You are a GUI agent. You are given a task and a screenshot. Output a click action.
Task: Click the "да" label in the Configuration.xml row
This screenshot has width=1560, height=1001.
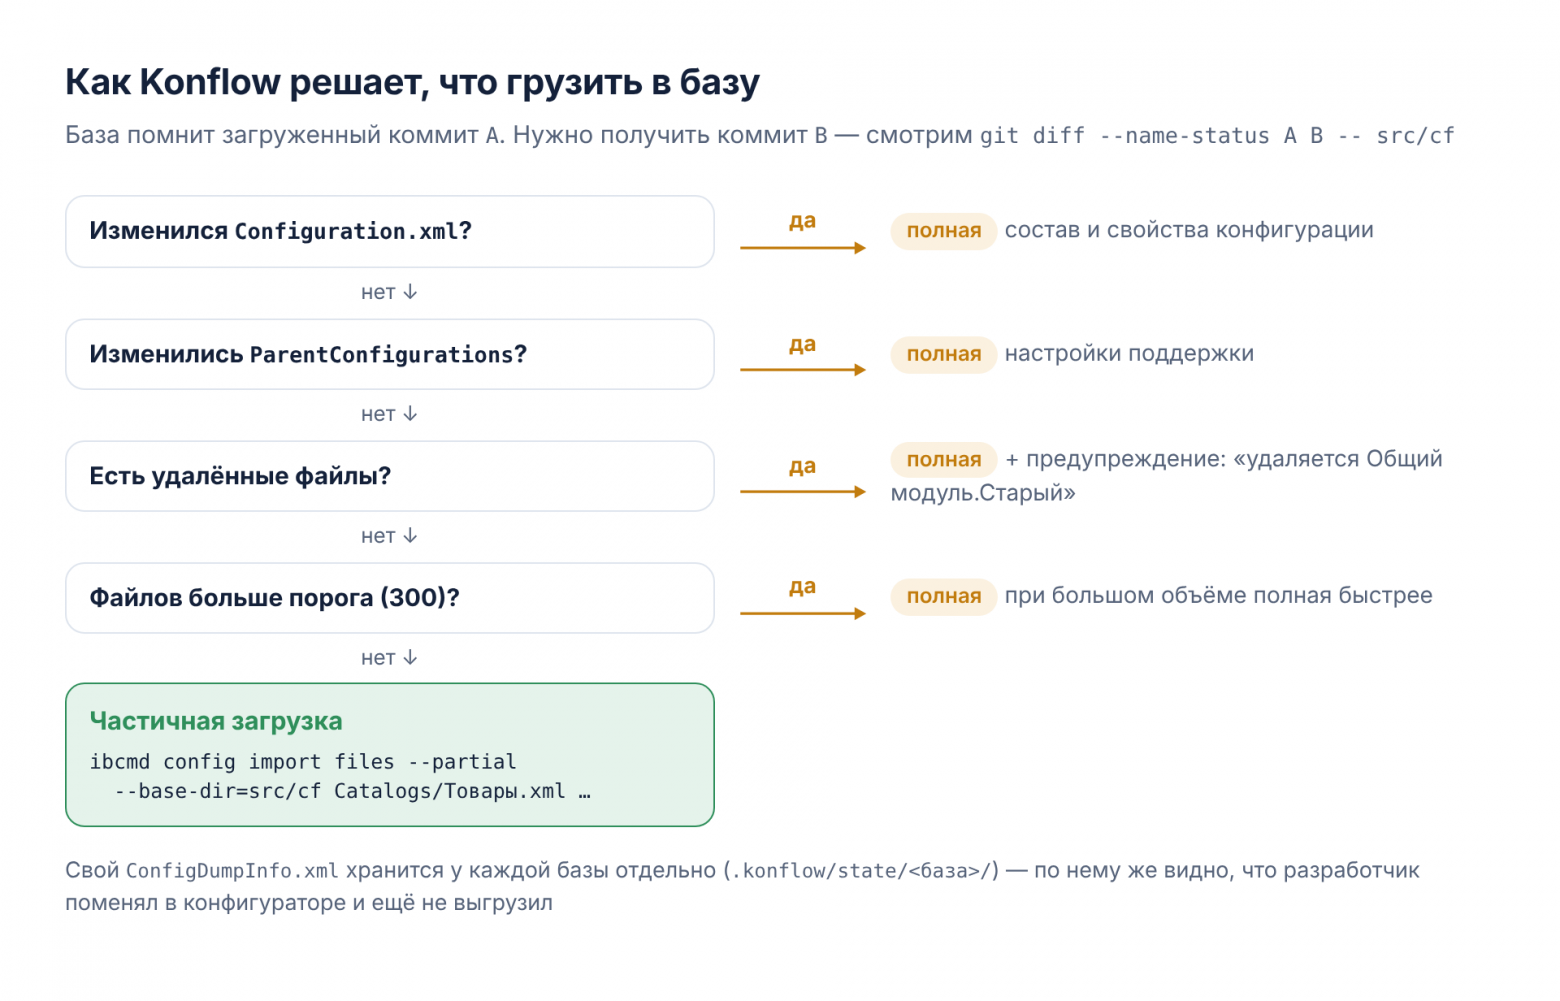point(802,221)
